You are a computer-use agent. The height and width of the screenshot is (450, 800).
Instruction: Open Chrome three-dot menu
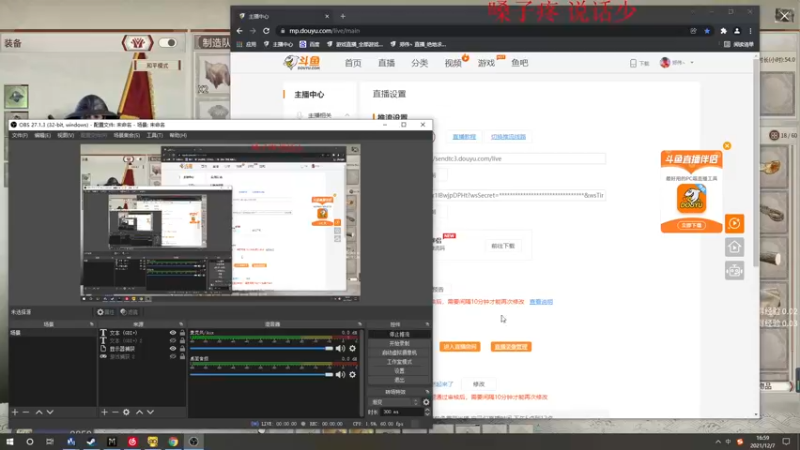751,31
